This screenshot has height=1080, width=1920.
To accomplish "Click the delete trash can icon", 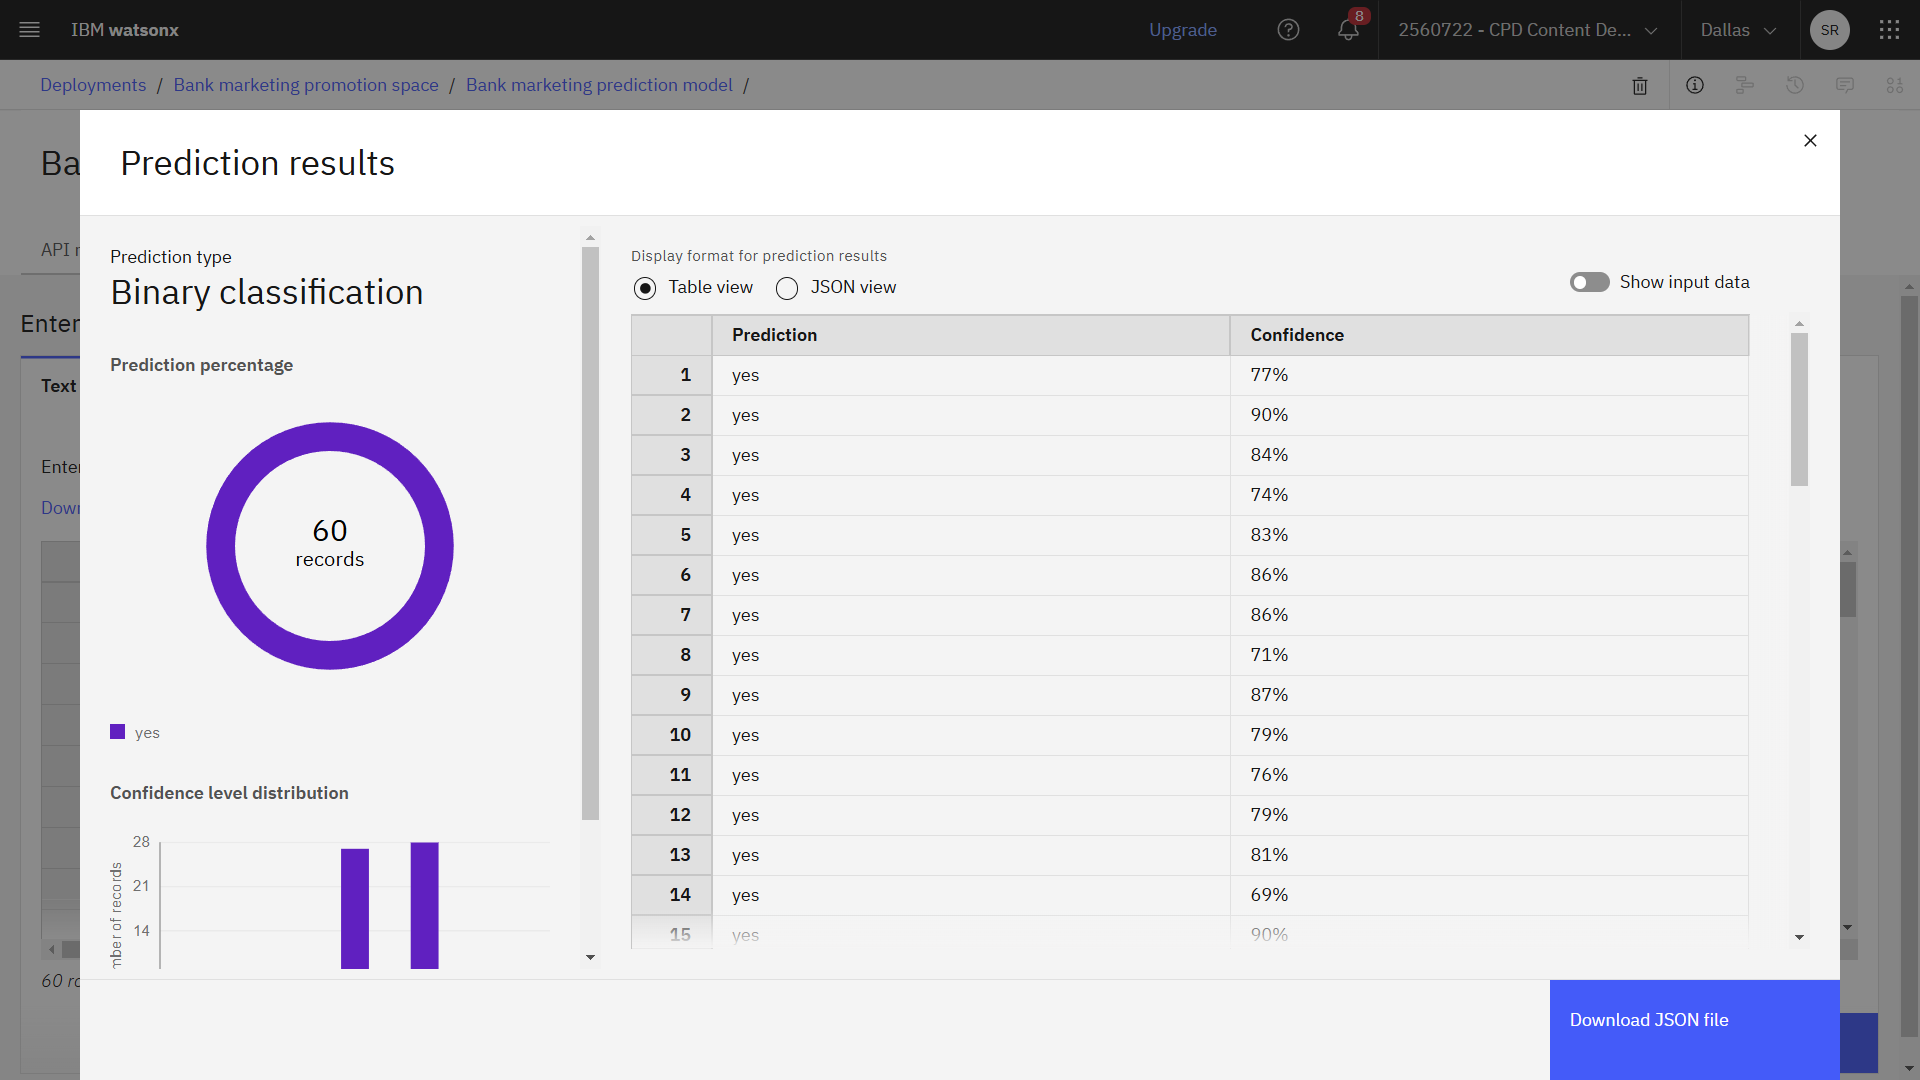I will [1640, 86].
